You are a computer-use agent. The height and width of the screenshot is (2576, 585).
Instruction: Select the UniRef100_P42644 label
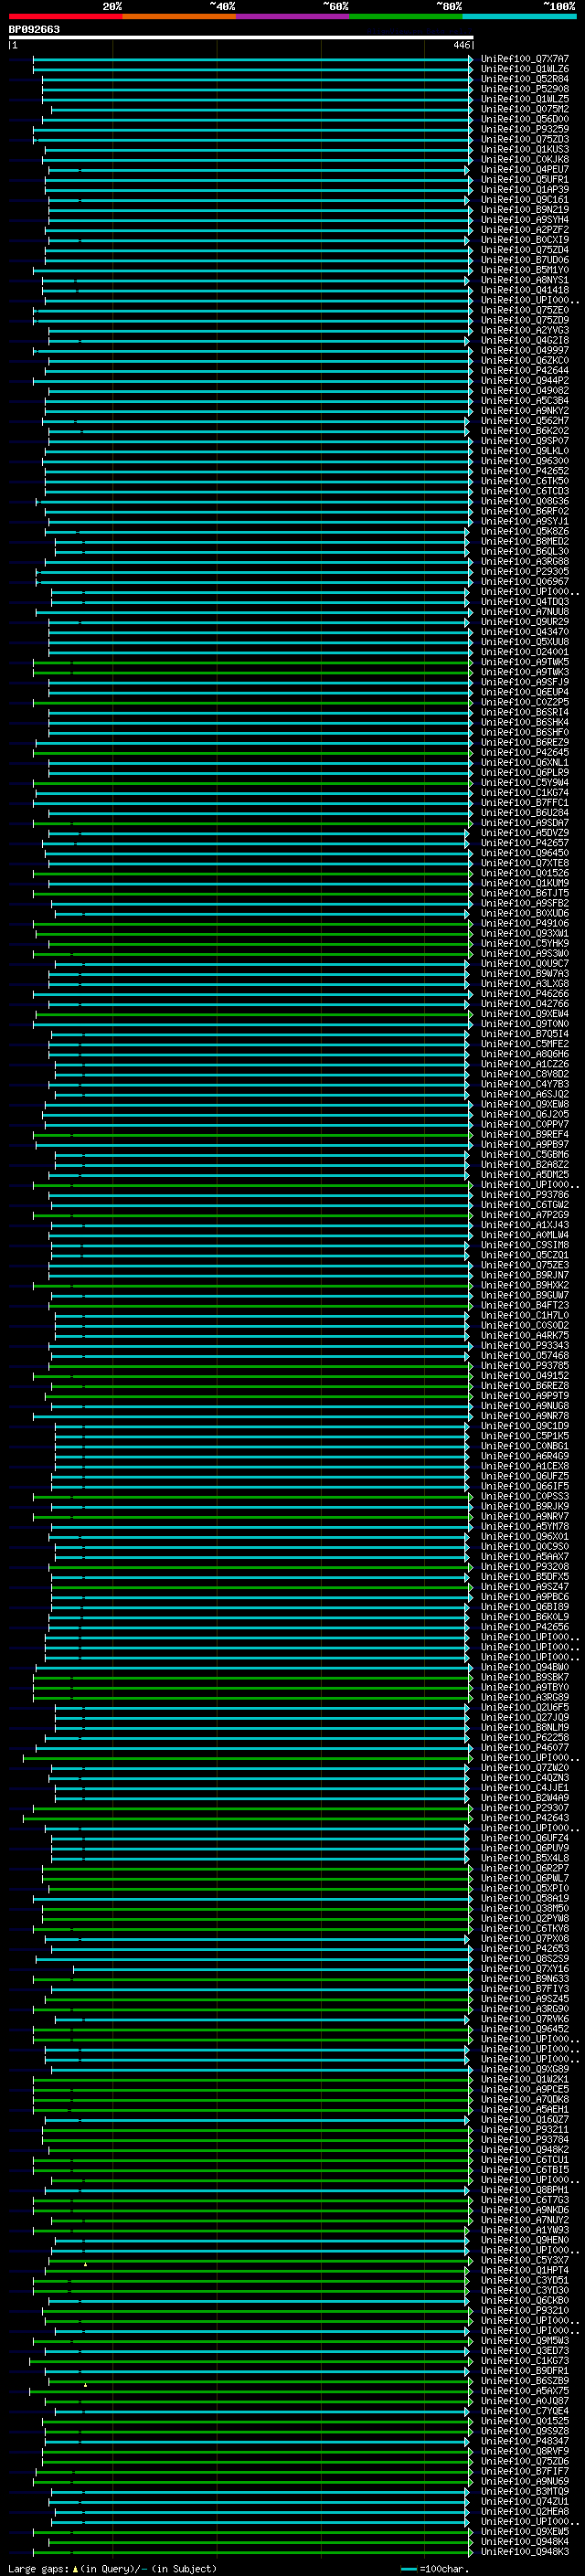(x=524, y=370)
